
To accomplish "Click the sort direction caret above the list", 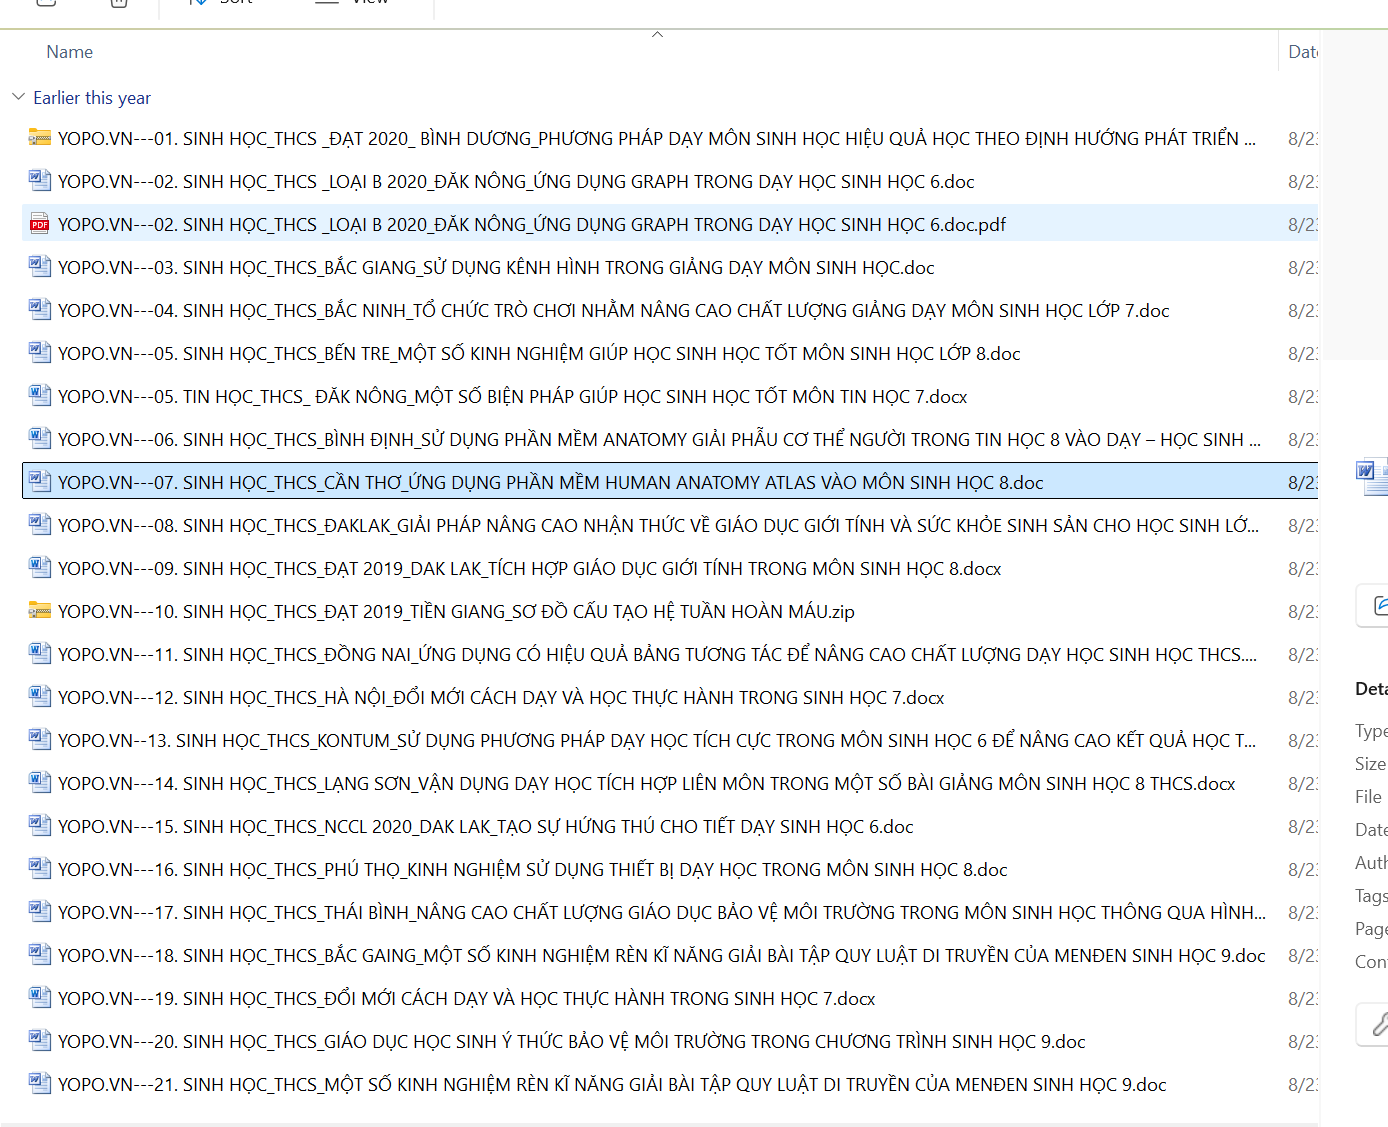I will pyautogui.click(x=657, y=35).
